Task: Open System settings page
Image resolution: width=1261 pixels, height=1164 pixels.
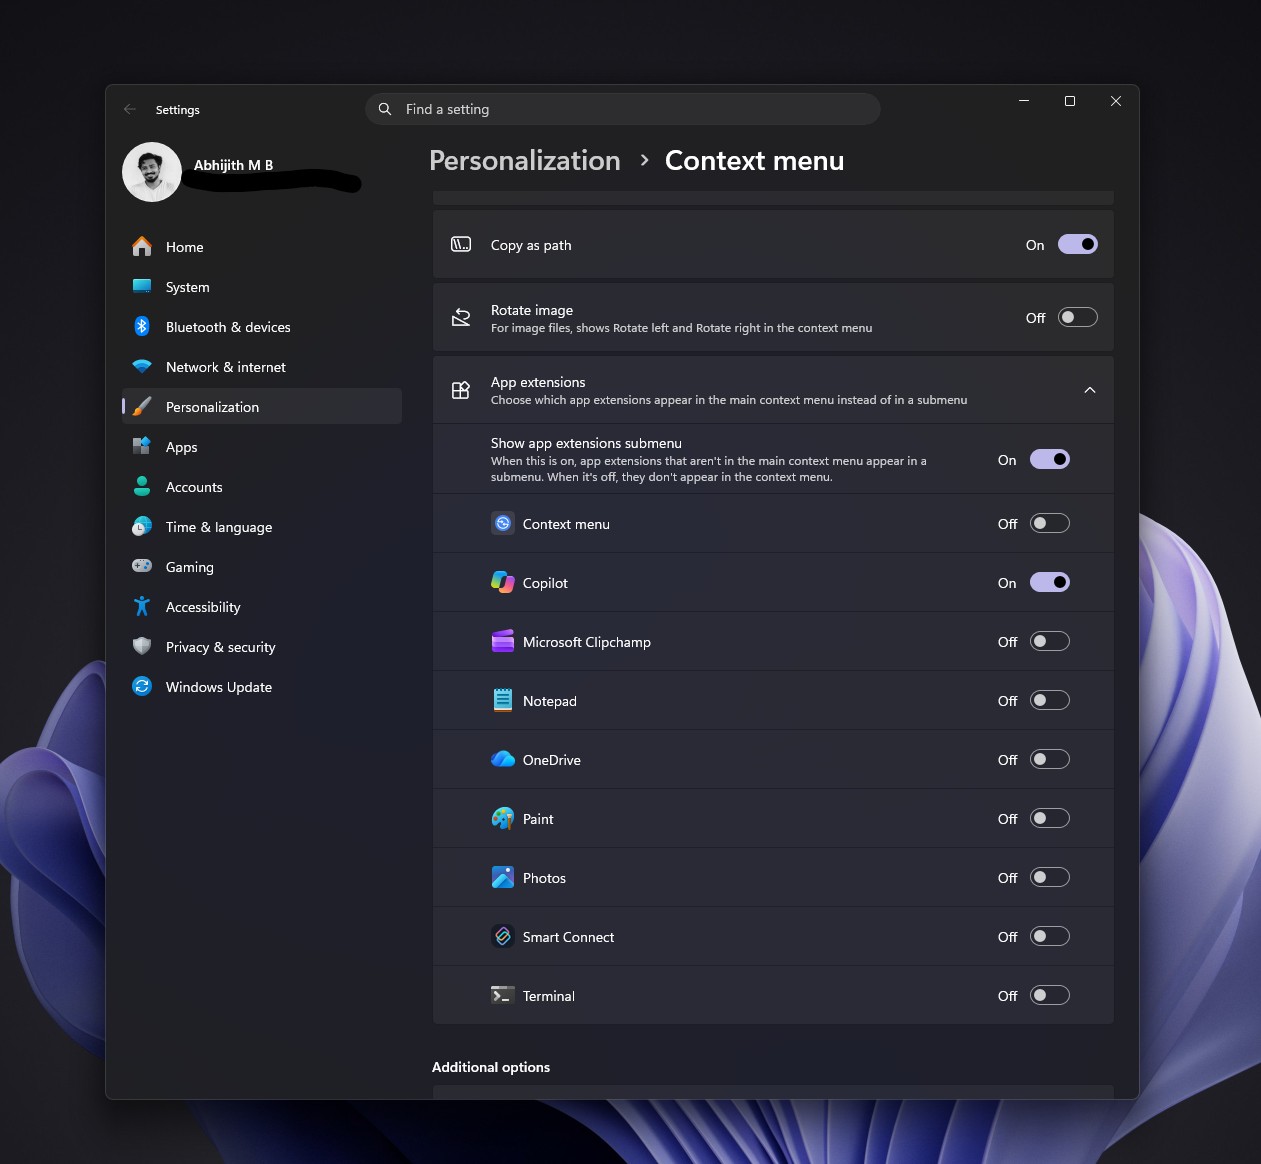Action: pos(262,286)
